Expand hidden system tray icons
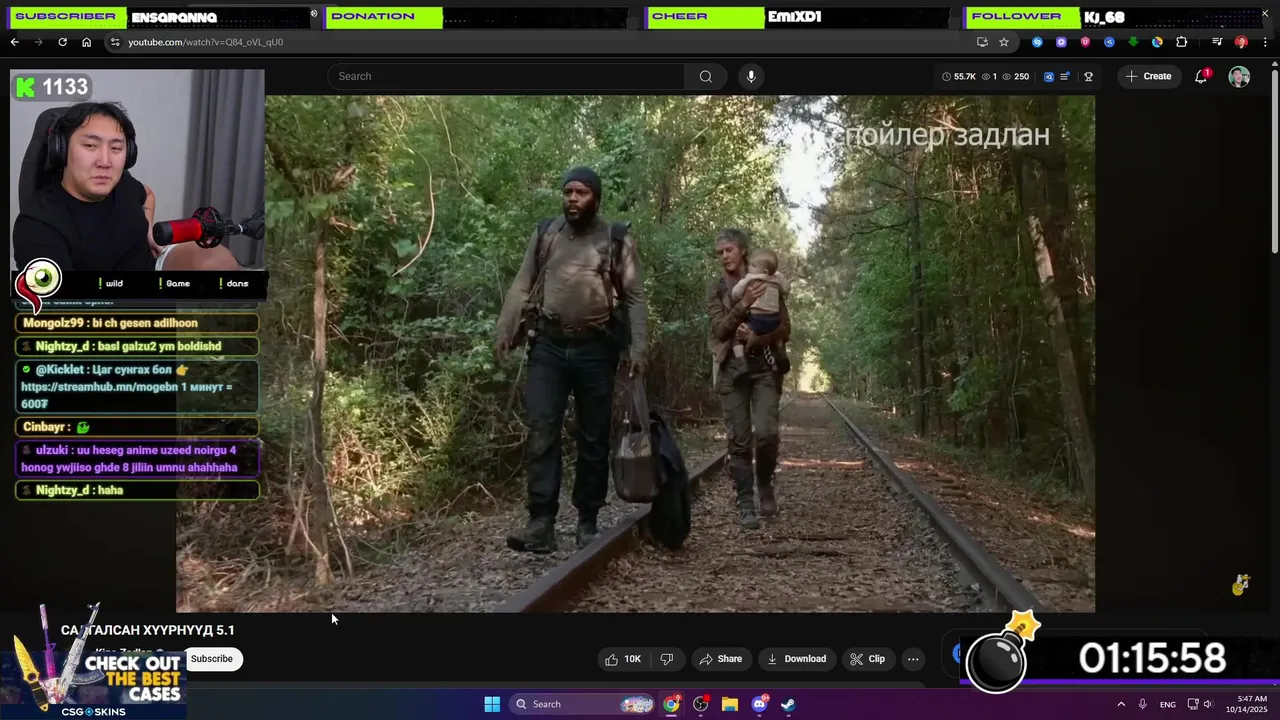This screenshot has height=720, width=1280. tap(1121, 704)
